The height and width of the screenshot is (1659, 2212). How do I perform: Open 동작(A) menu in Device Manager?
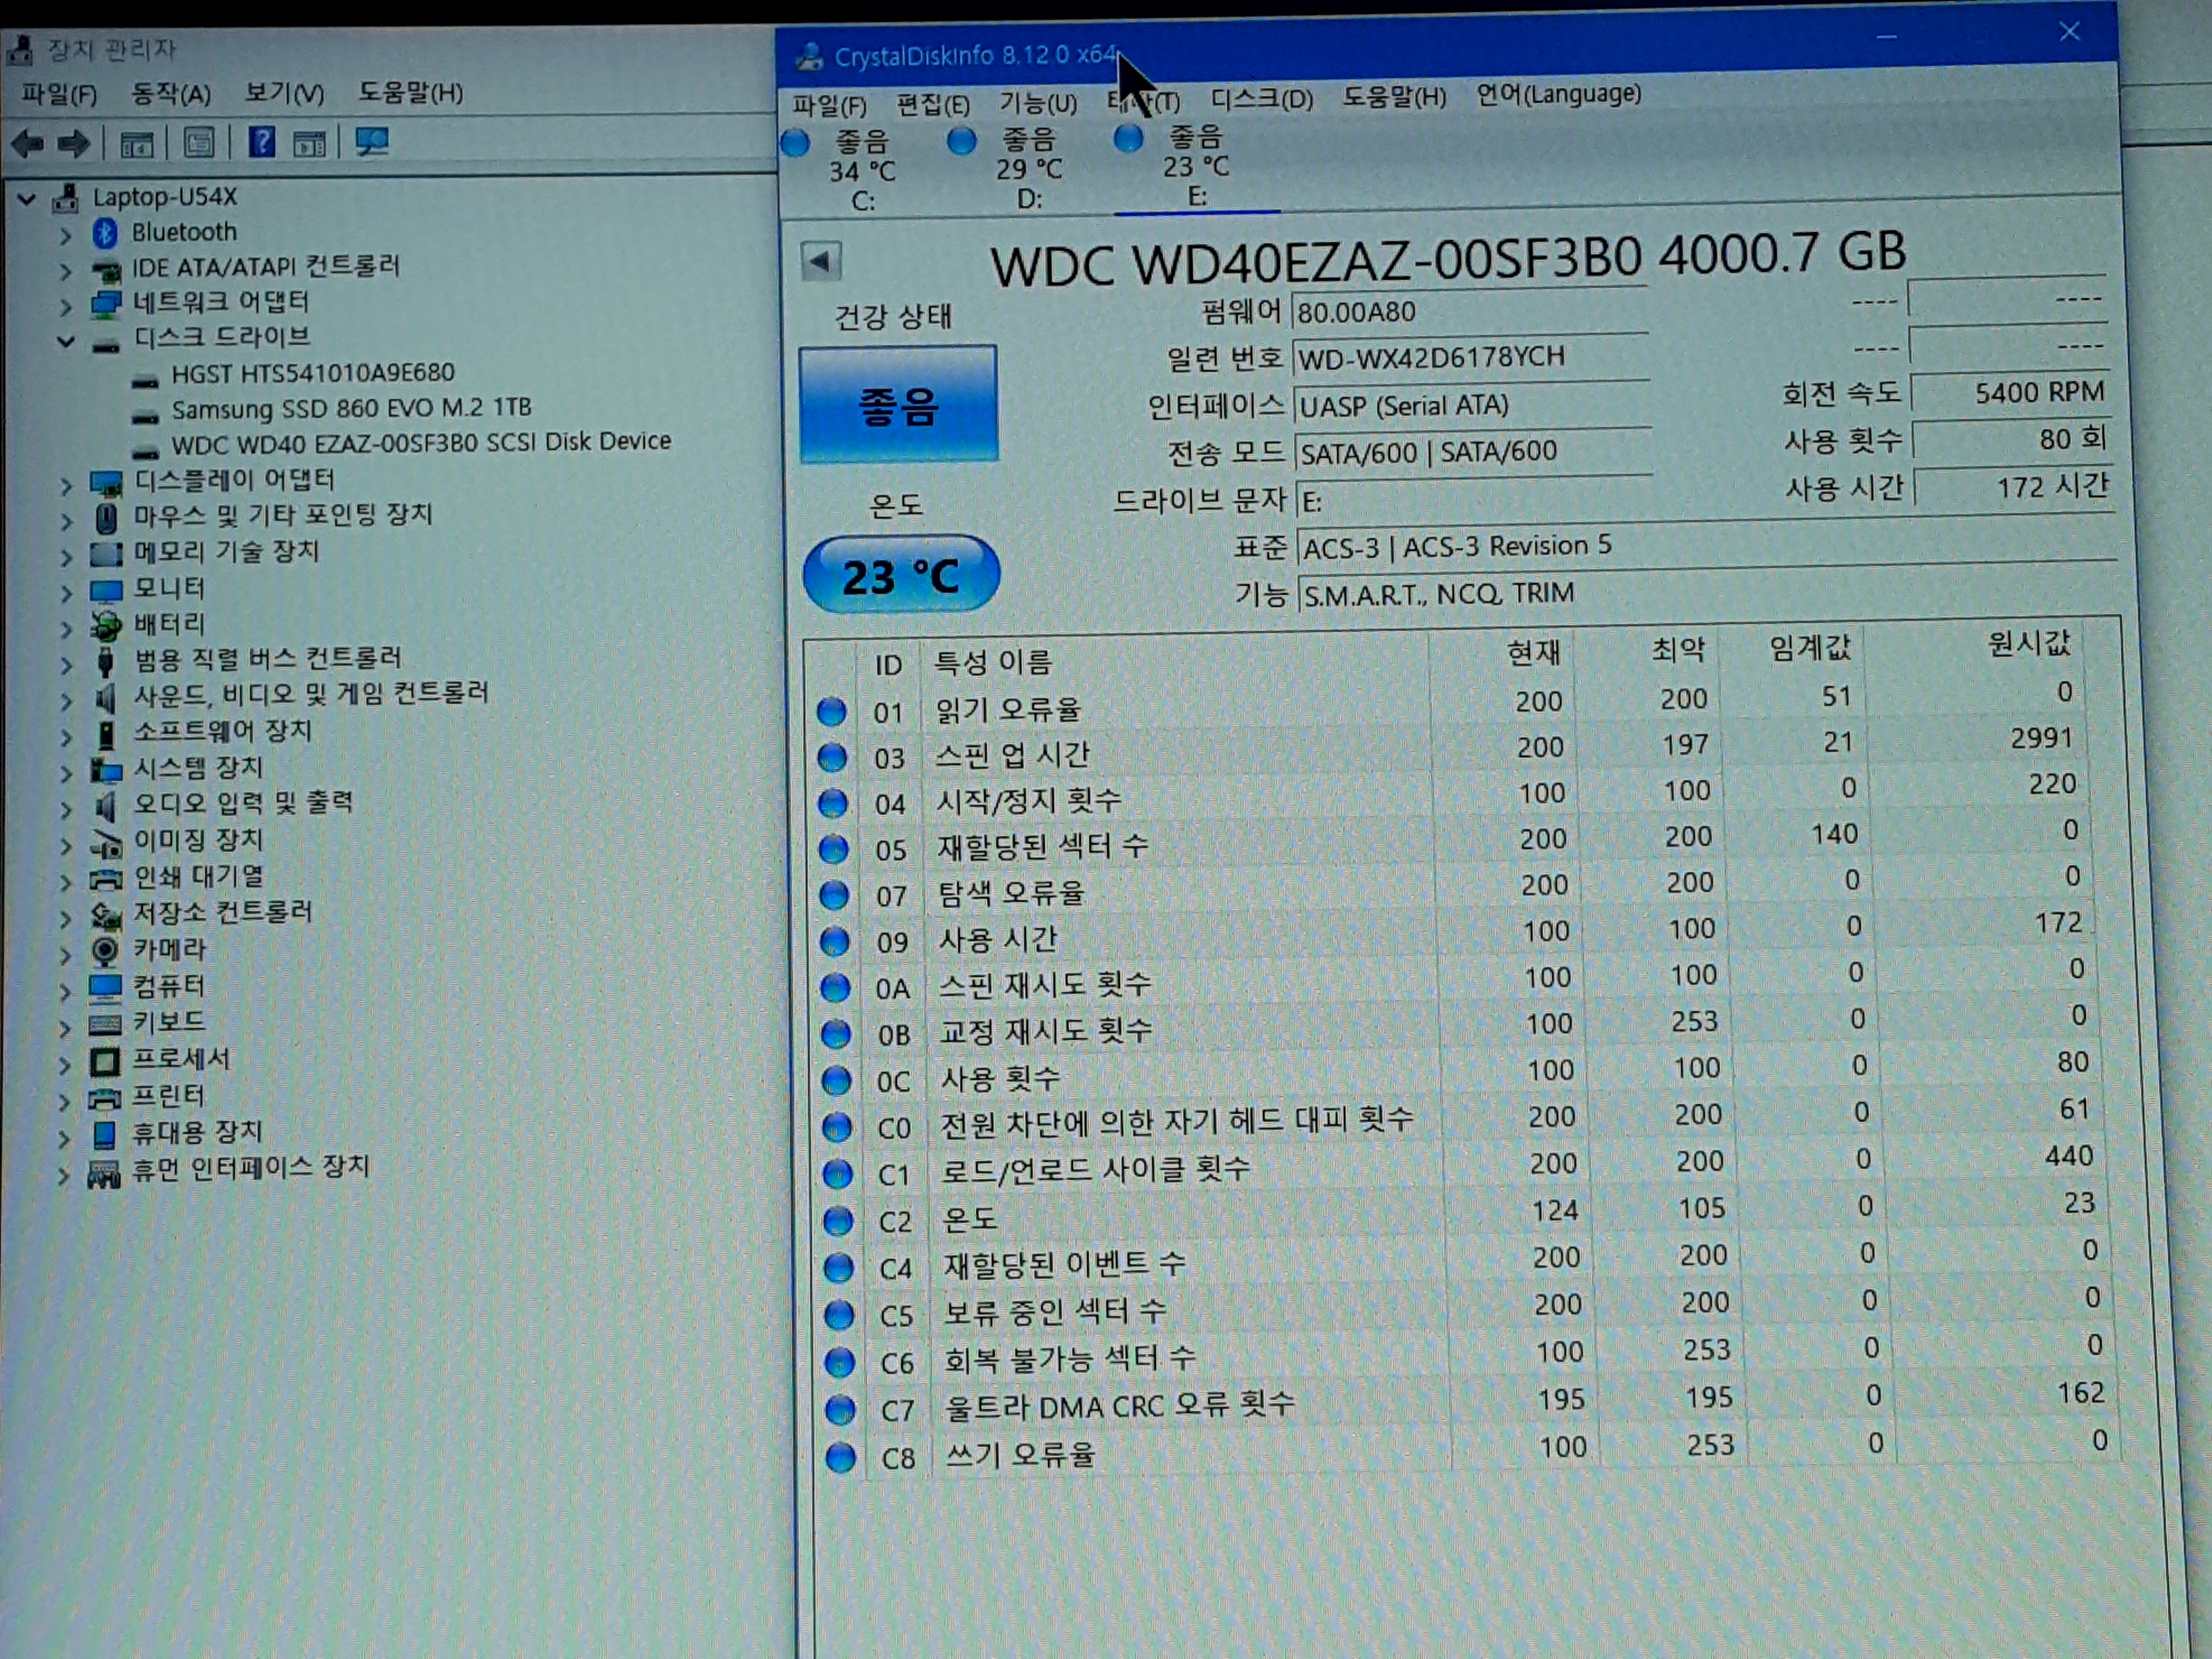click(171, 94)
